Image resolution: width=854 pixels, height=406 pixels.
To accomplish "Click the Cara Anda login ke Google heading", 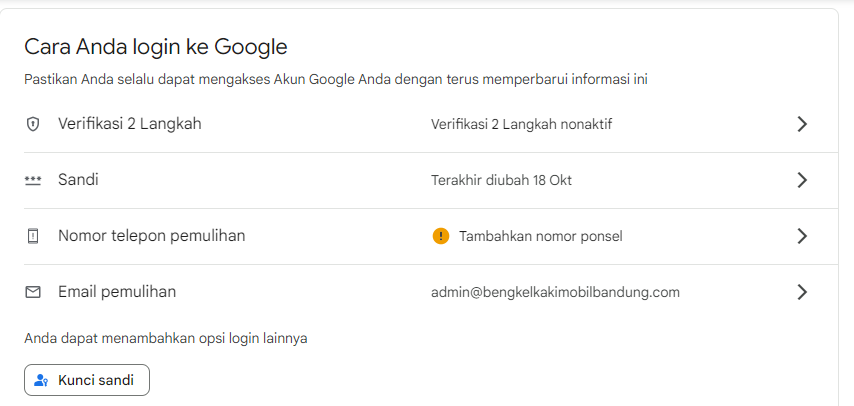I will [x=156, y=47].
